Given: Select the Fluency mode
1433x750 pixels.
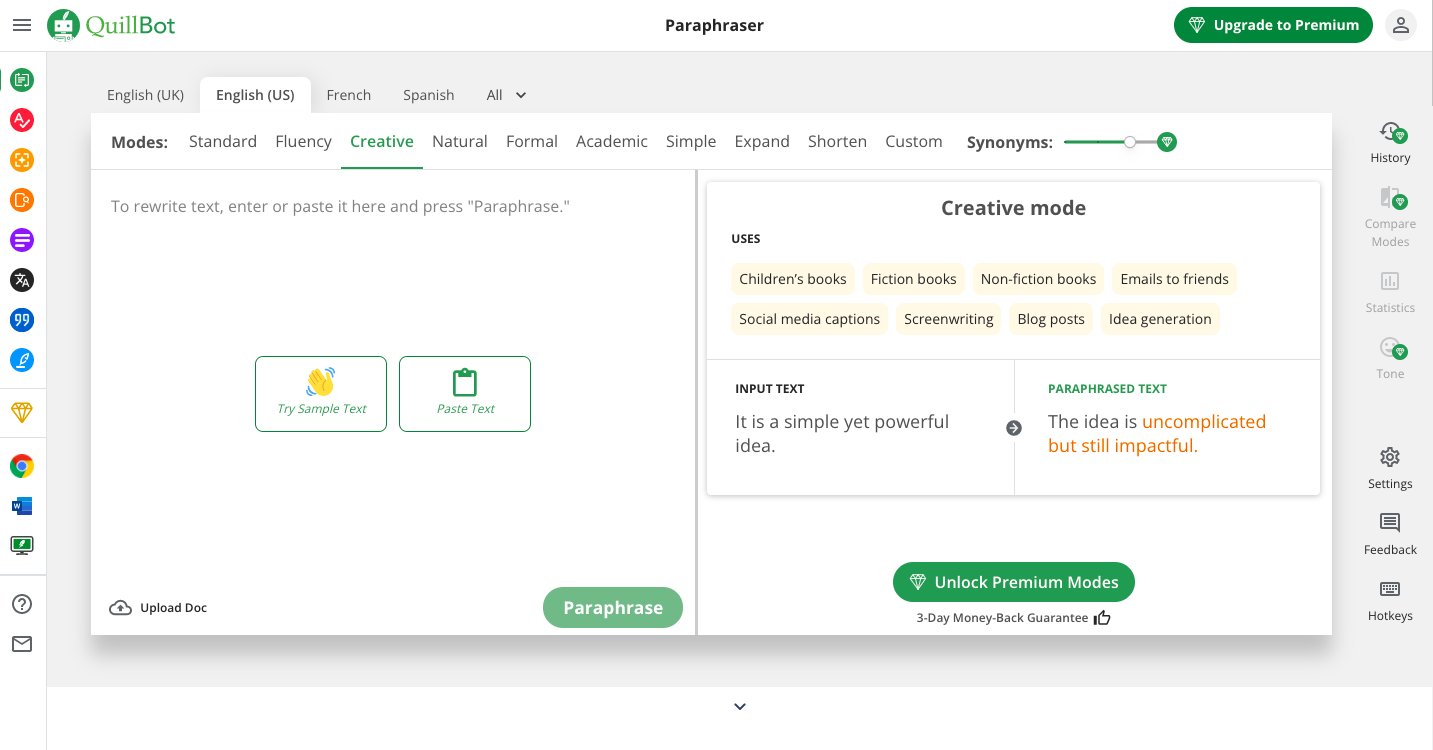Looking at the screenshot, I should coord(303,142).
